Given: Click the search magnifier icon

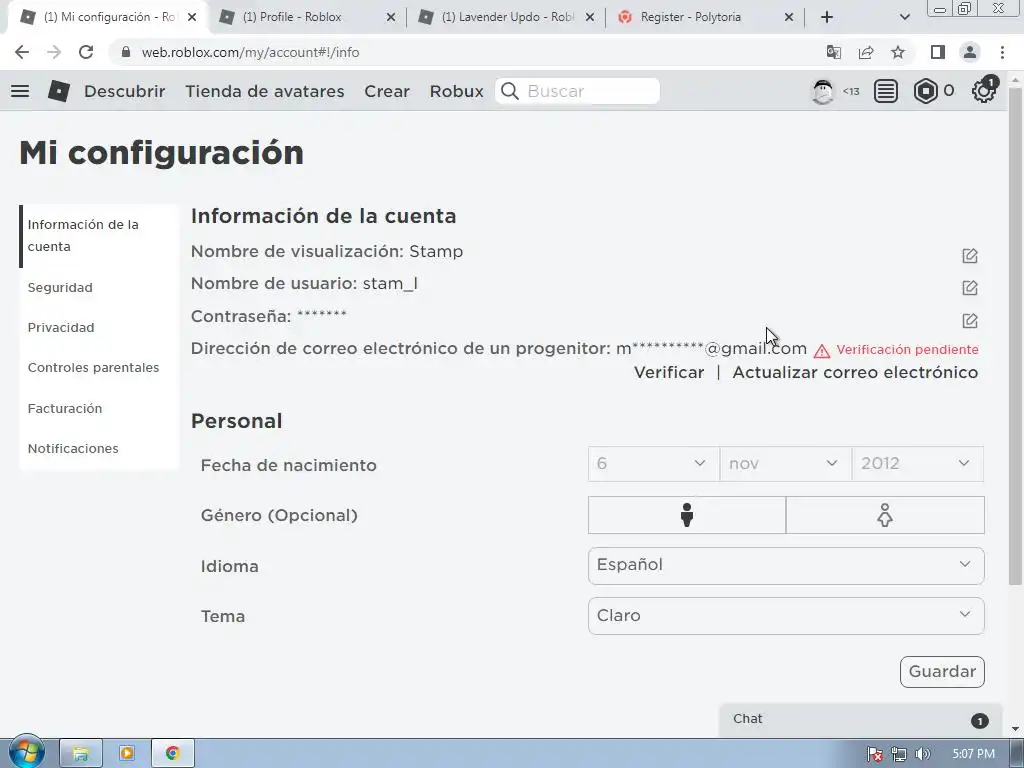Looking at the screenshot, I should (510, 91).
